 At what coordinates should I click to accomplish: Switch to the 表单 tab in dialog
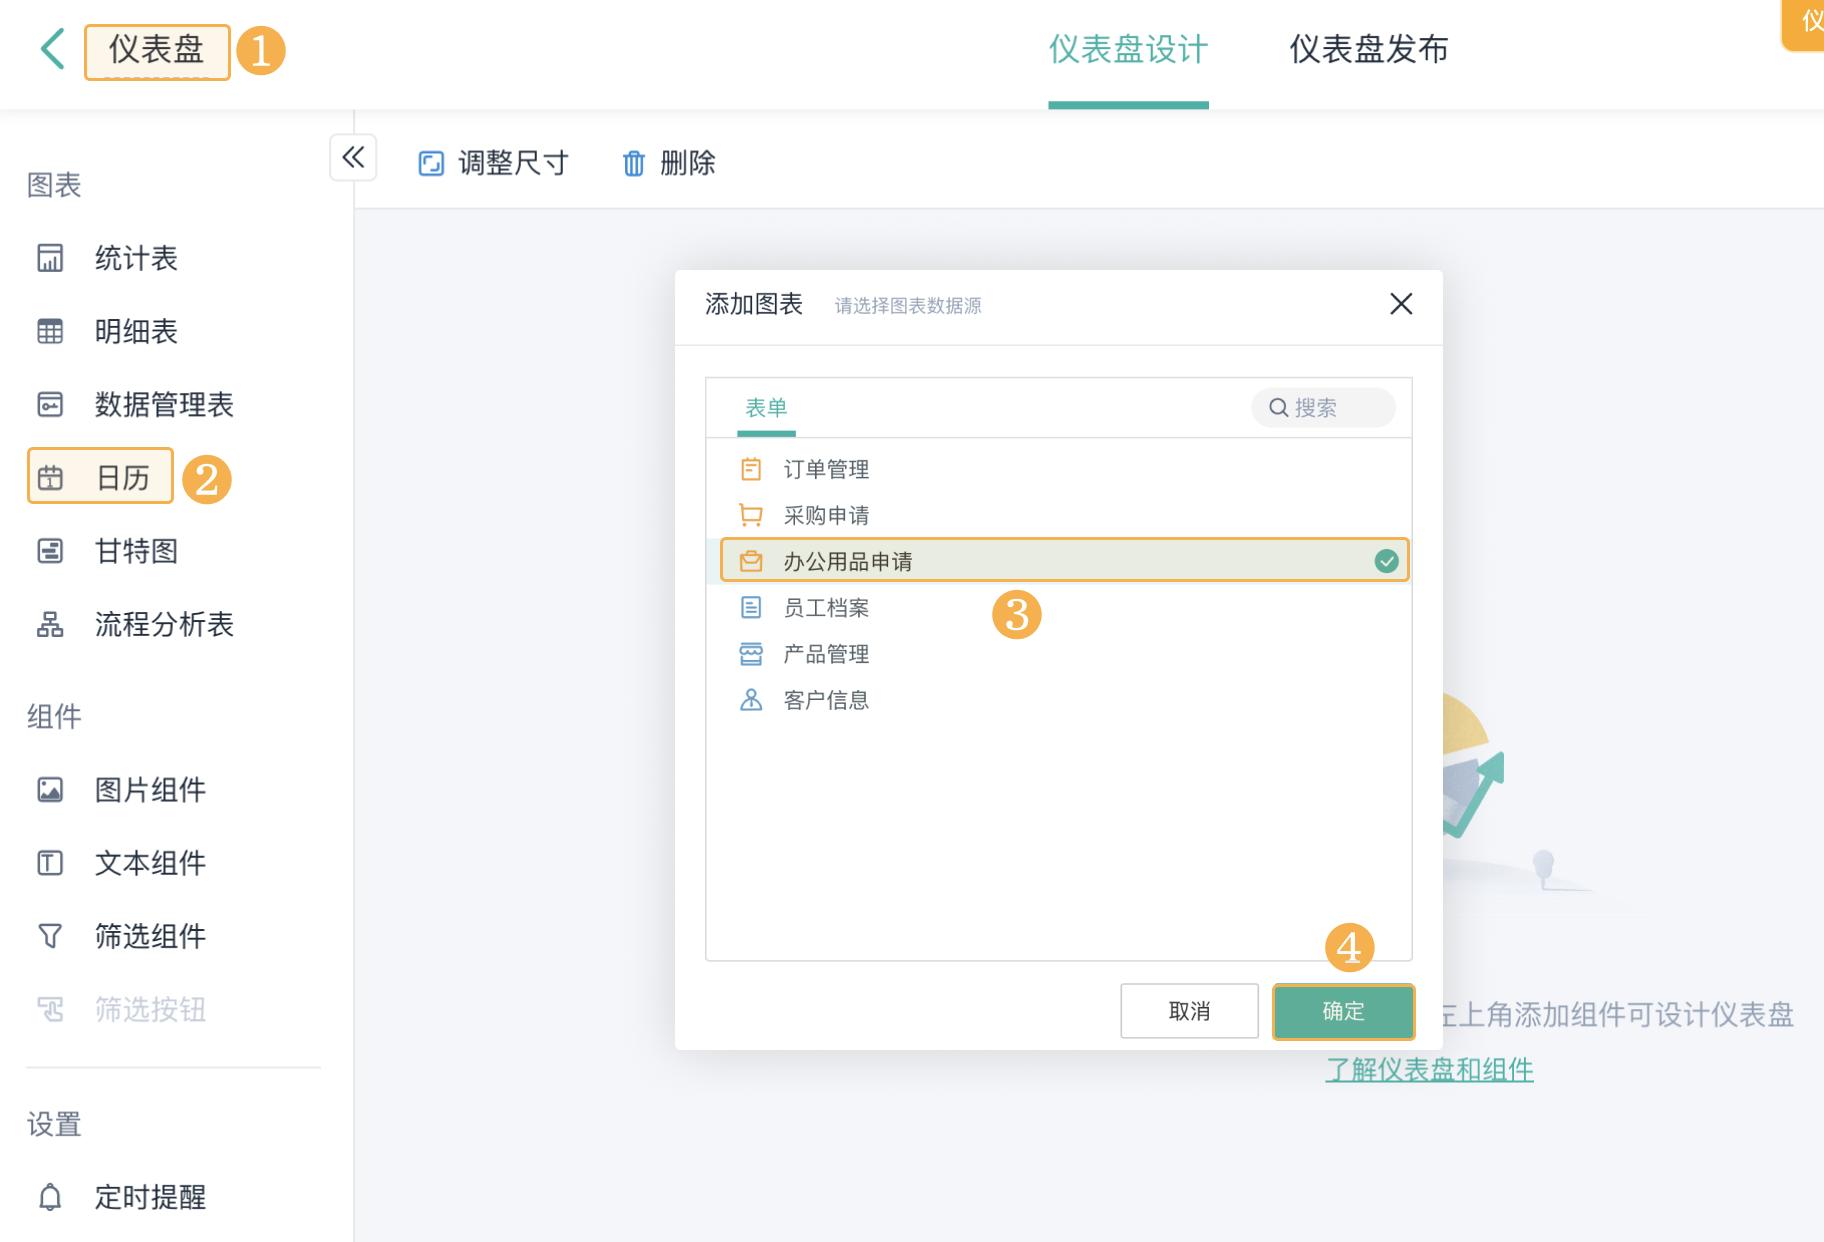pyautogui.click(x=766, y=408)
